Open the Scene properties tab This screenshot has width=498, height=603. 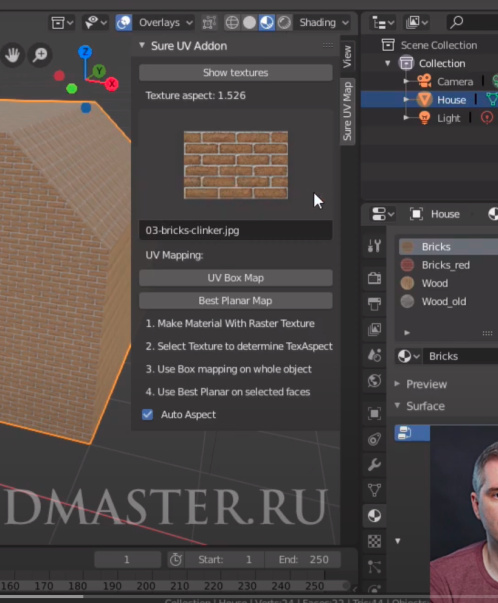(374, 355)
